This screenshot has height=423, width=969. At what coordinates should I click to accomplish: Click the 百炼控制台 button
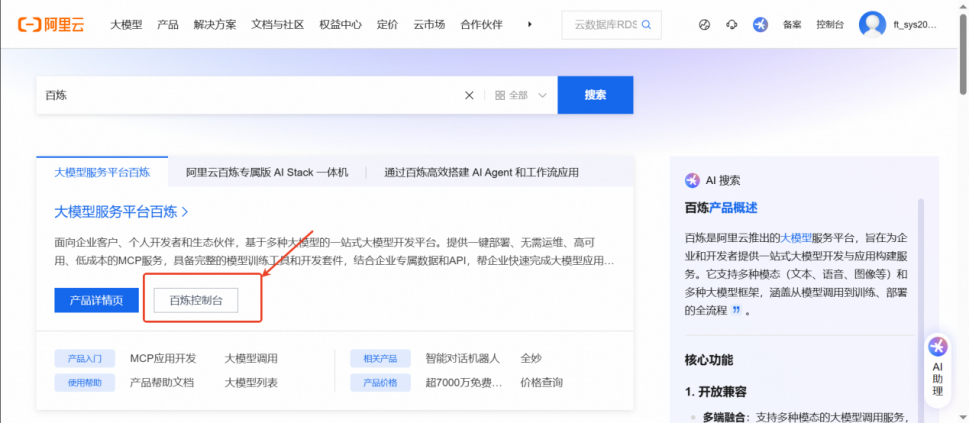196,301
